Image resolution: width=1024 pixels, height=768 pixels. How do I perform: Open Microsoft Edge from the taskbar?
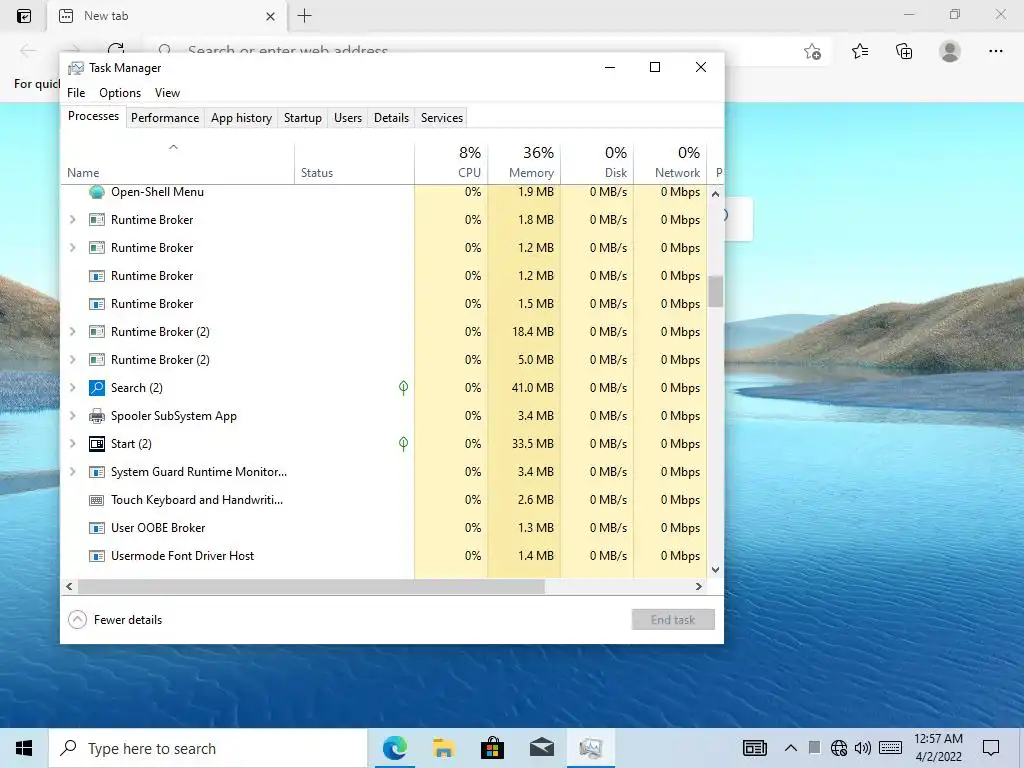pos(394,748)
